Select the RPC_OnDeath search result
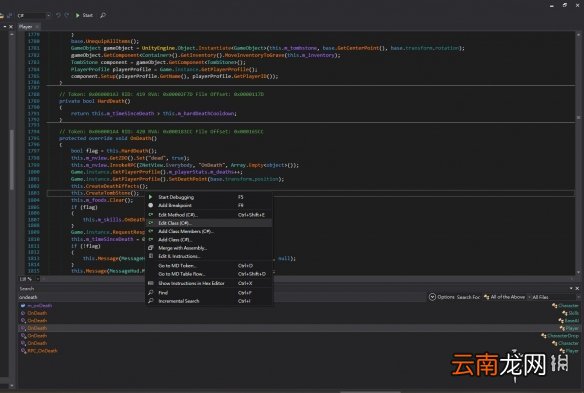 click(x=300, y=351)
